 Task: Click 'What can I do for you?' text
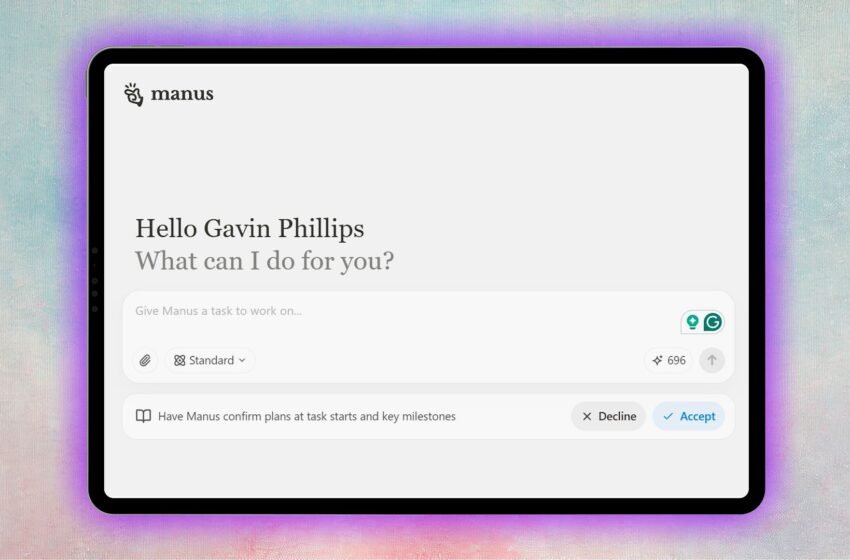click(265, 261)
